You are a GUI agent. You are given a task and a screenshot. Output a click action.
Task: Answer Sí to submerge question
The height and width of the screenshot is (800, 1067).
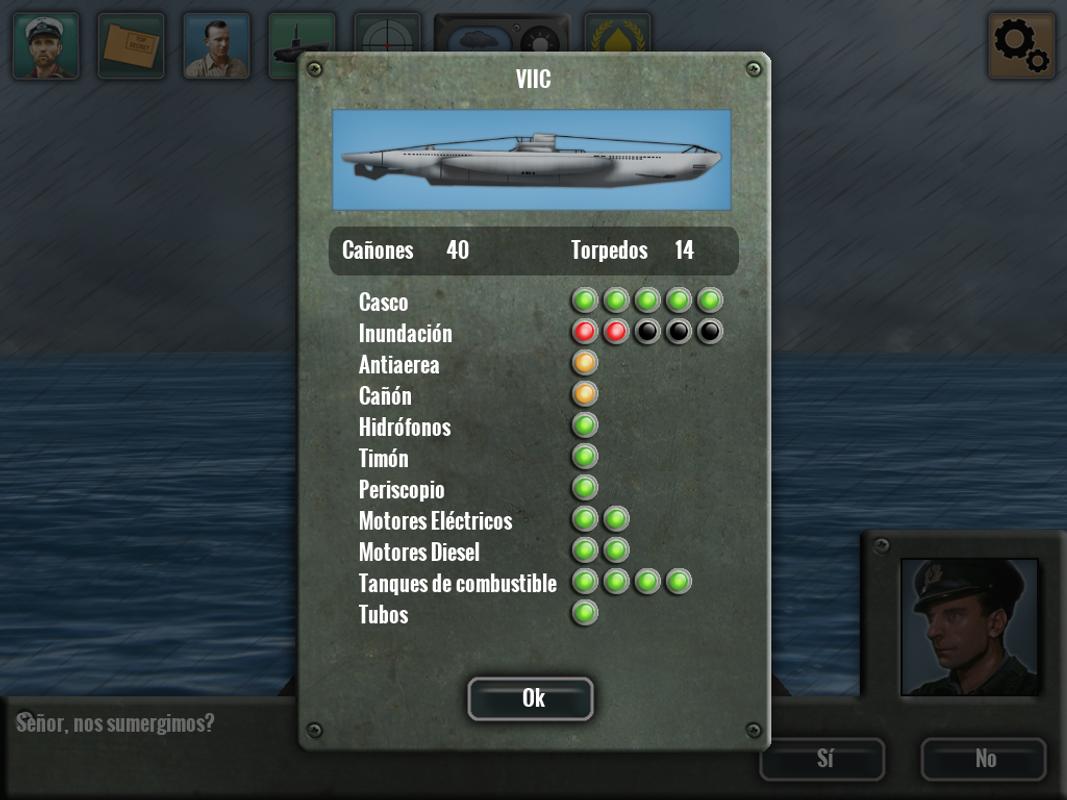click(823, 759)
